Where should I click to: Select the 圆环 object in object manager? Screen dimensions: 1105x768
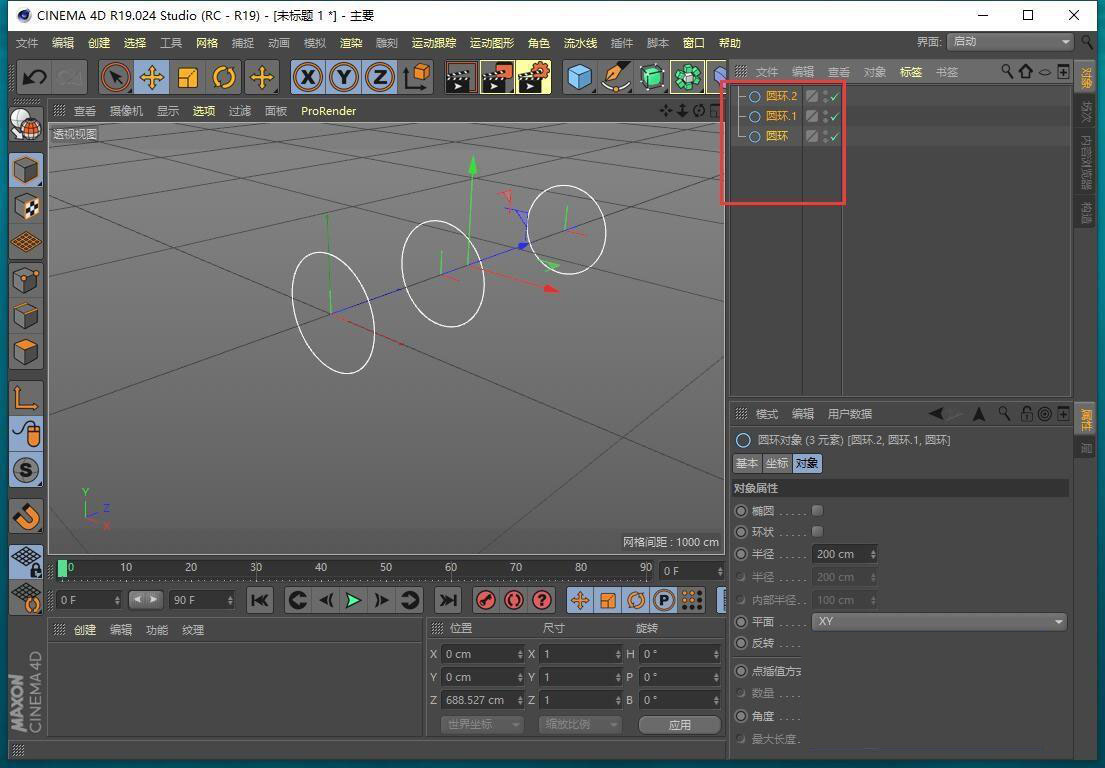tap(777, 137)
